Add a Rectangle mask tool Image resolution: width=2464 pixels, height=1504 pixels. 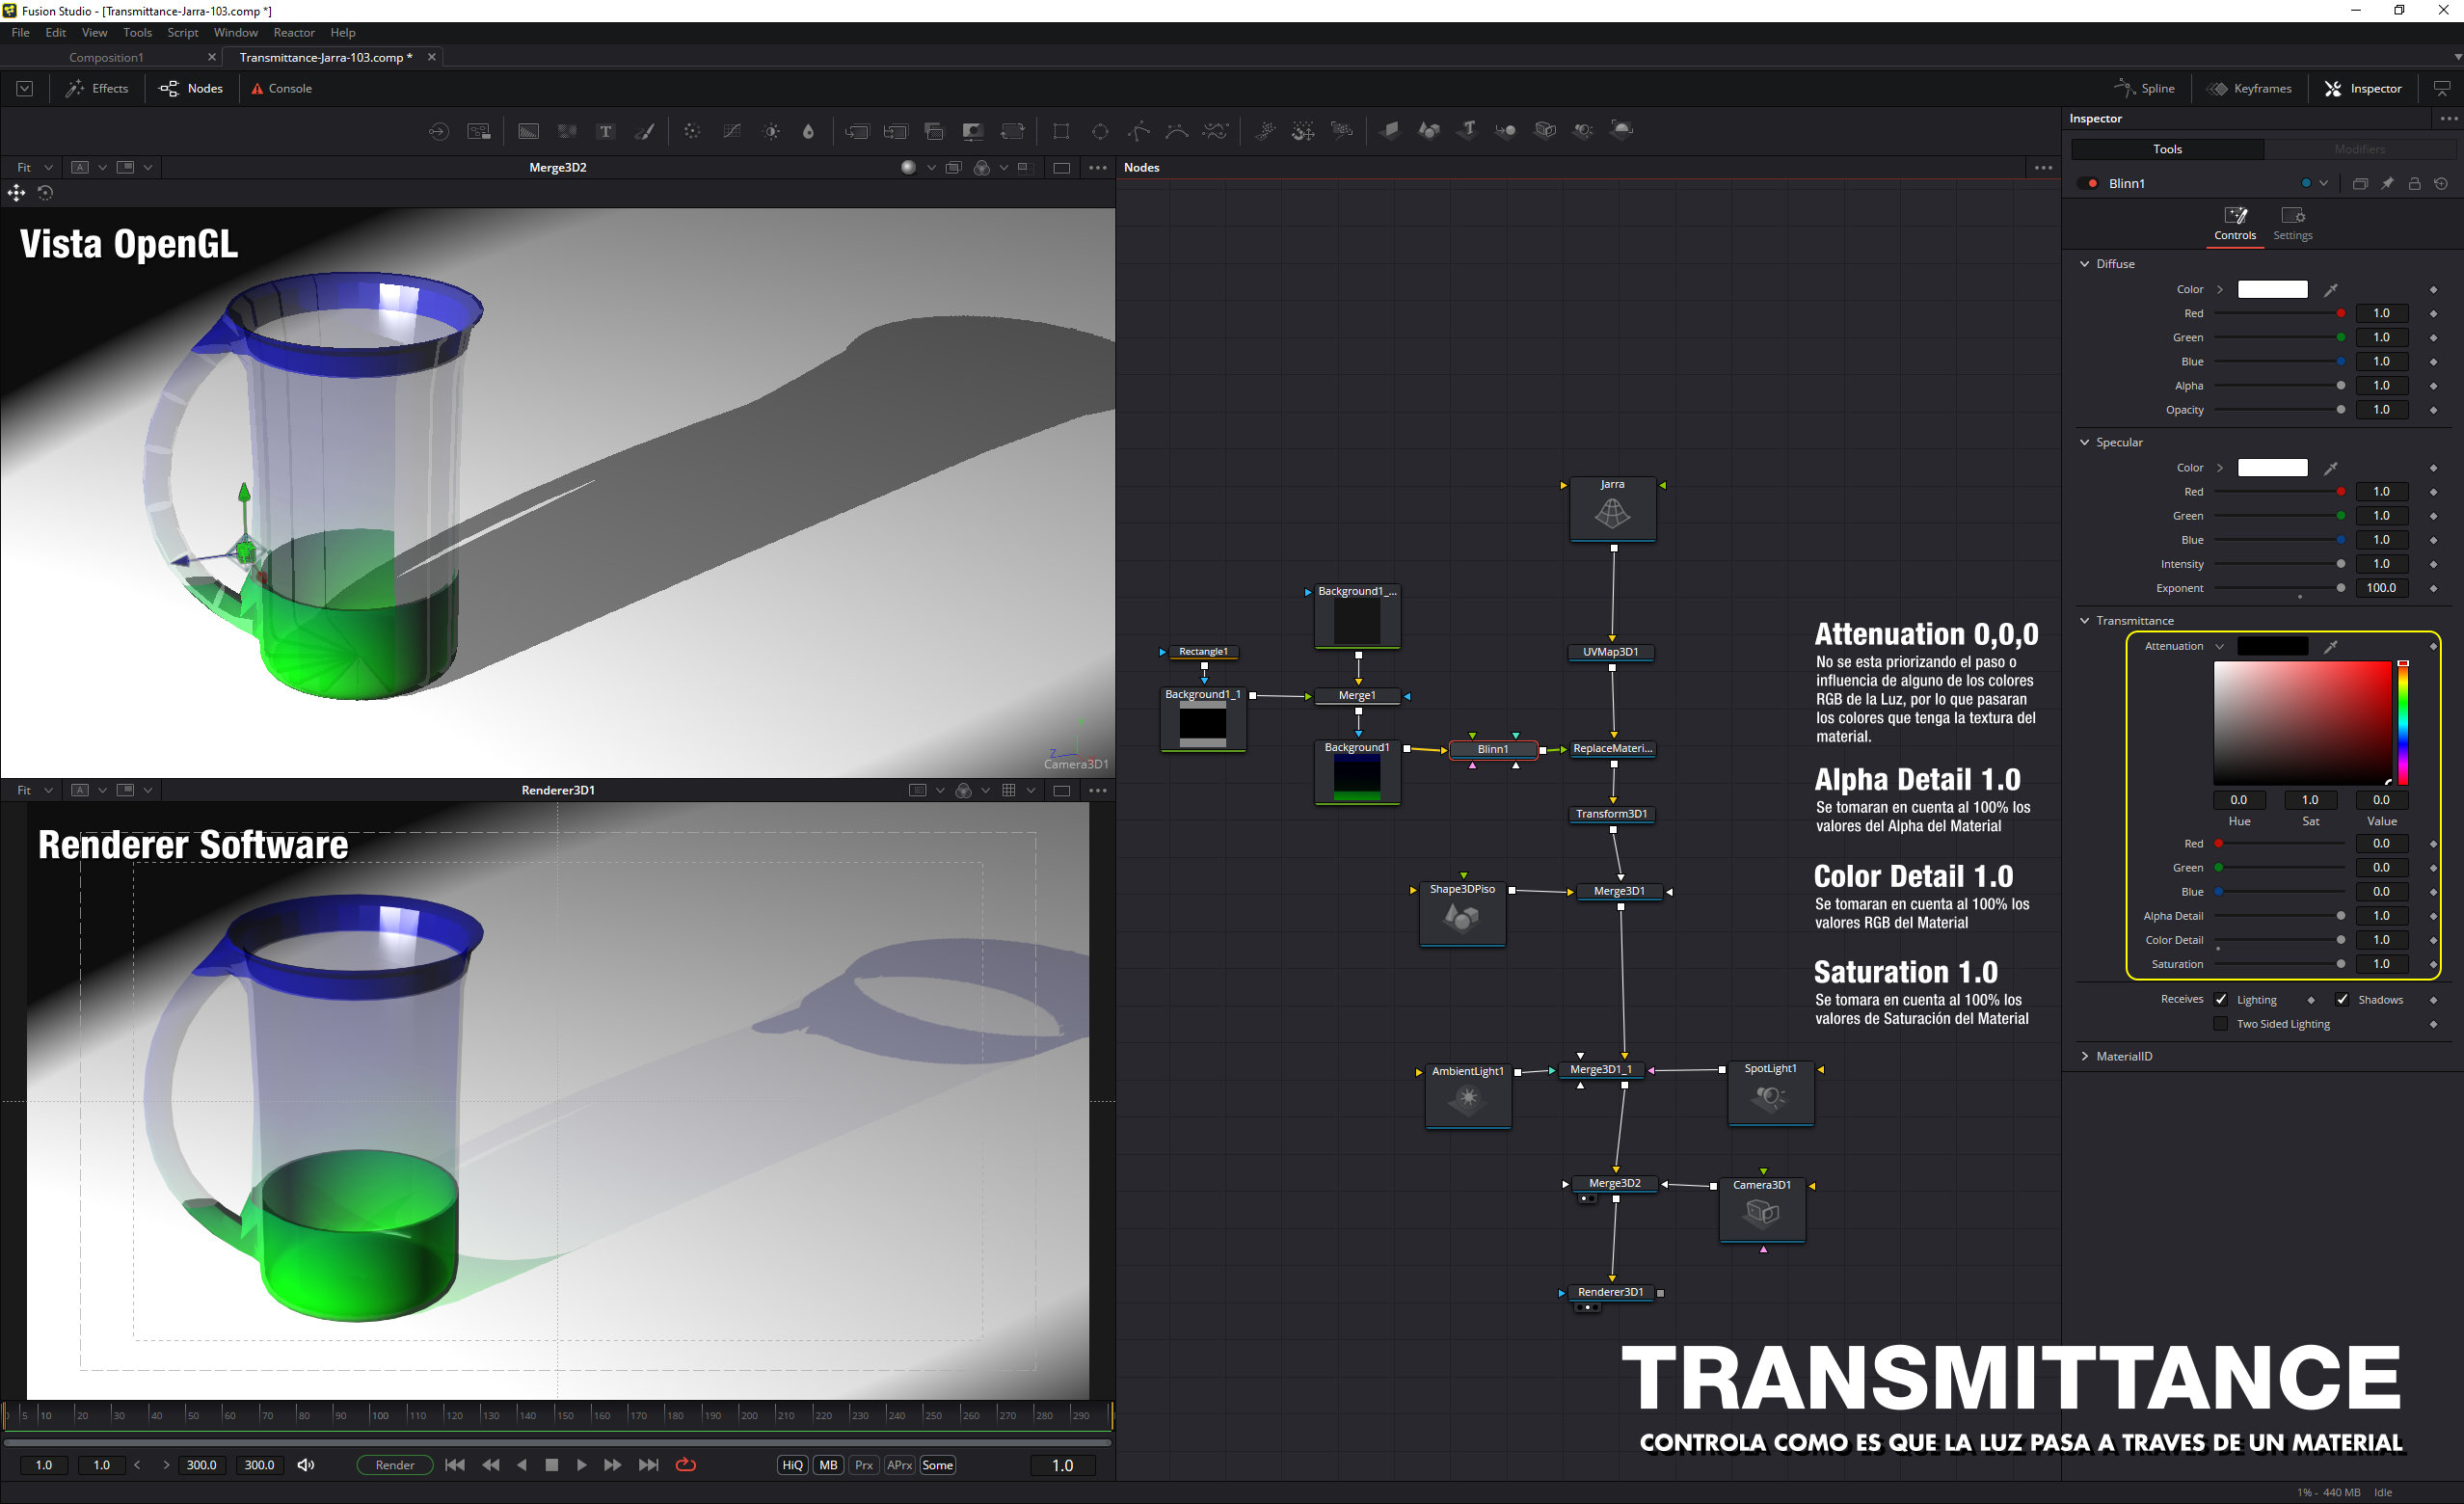coord(1061,131)
